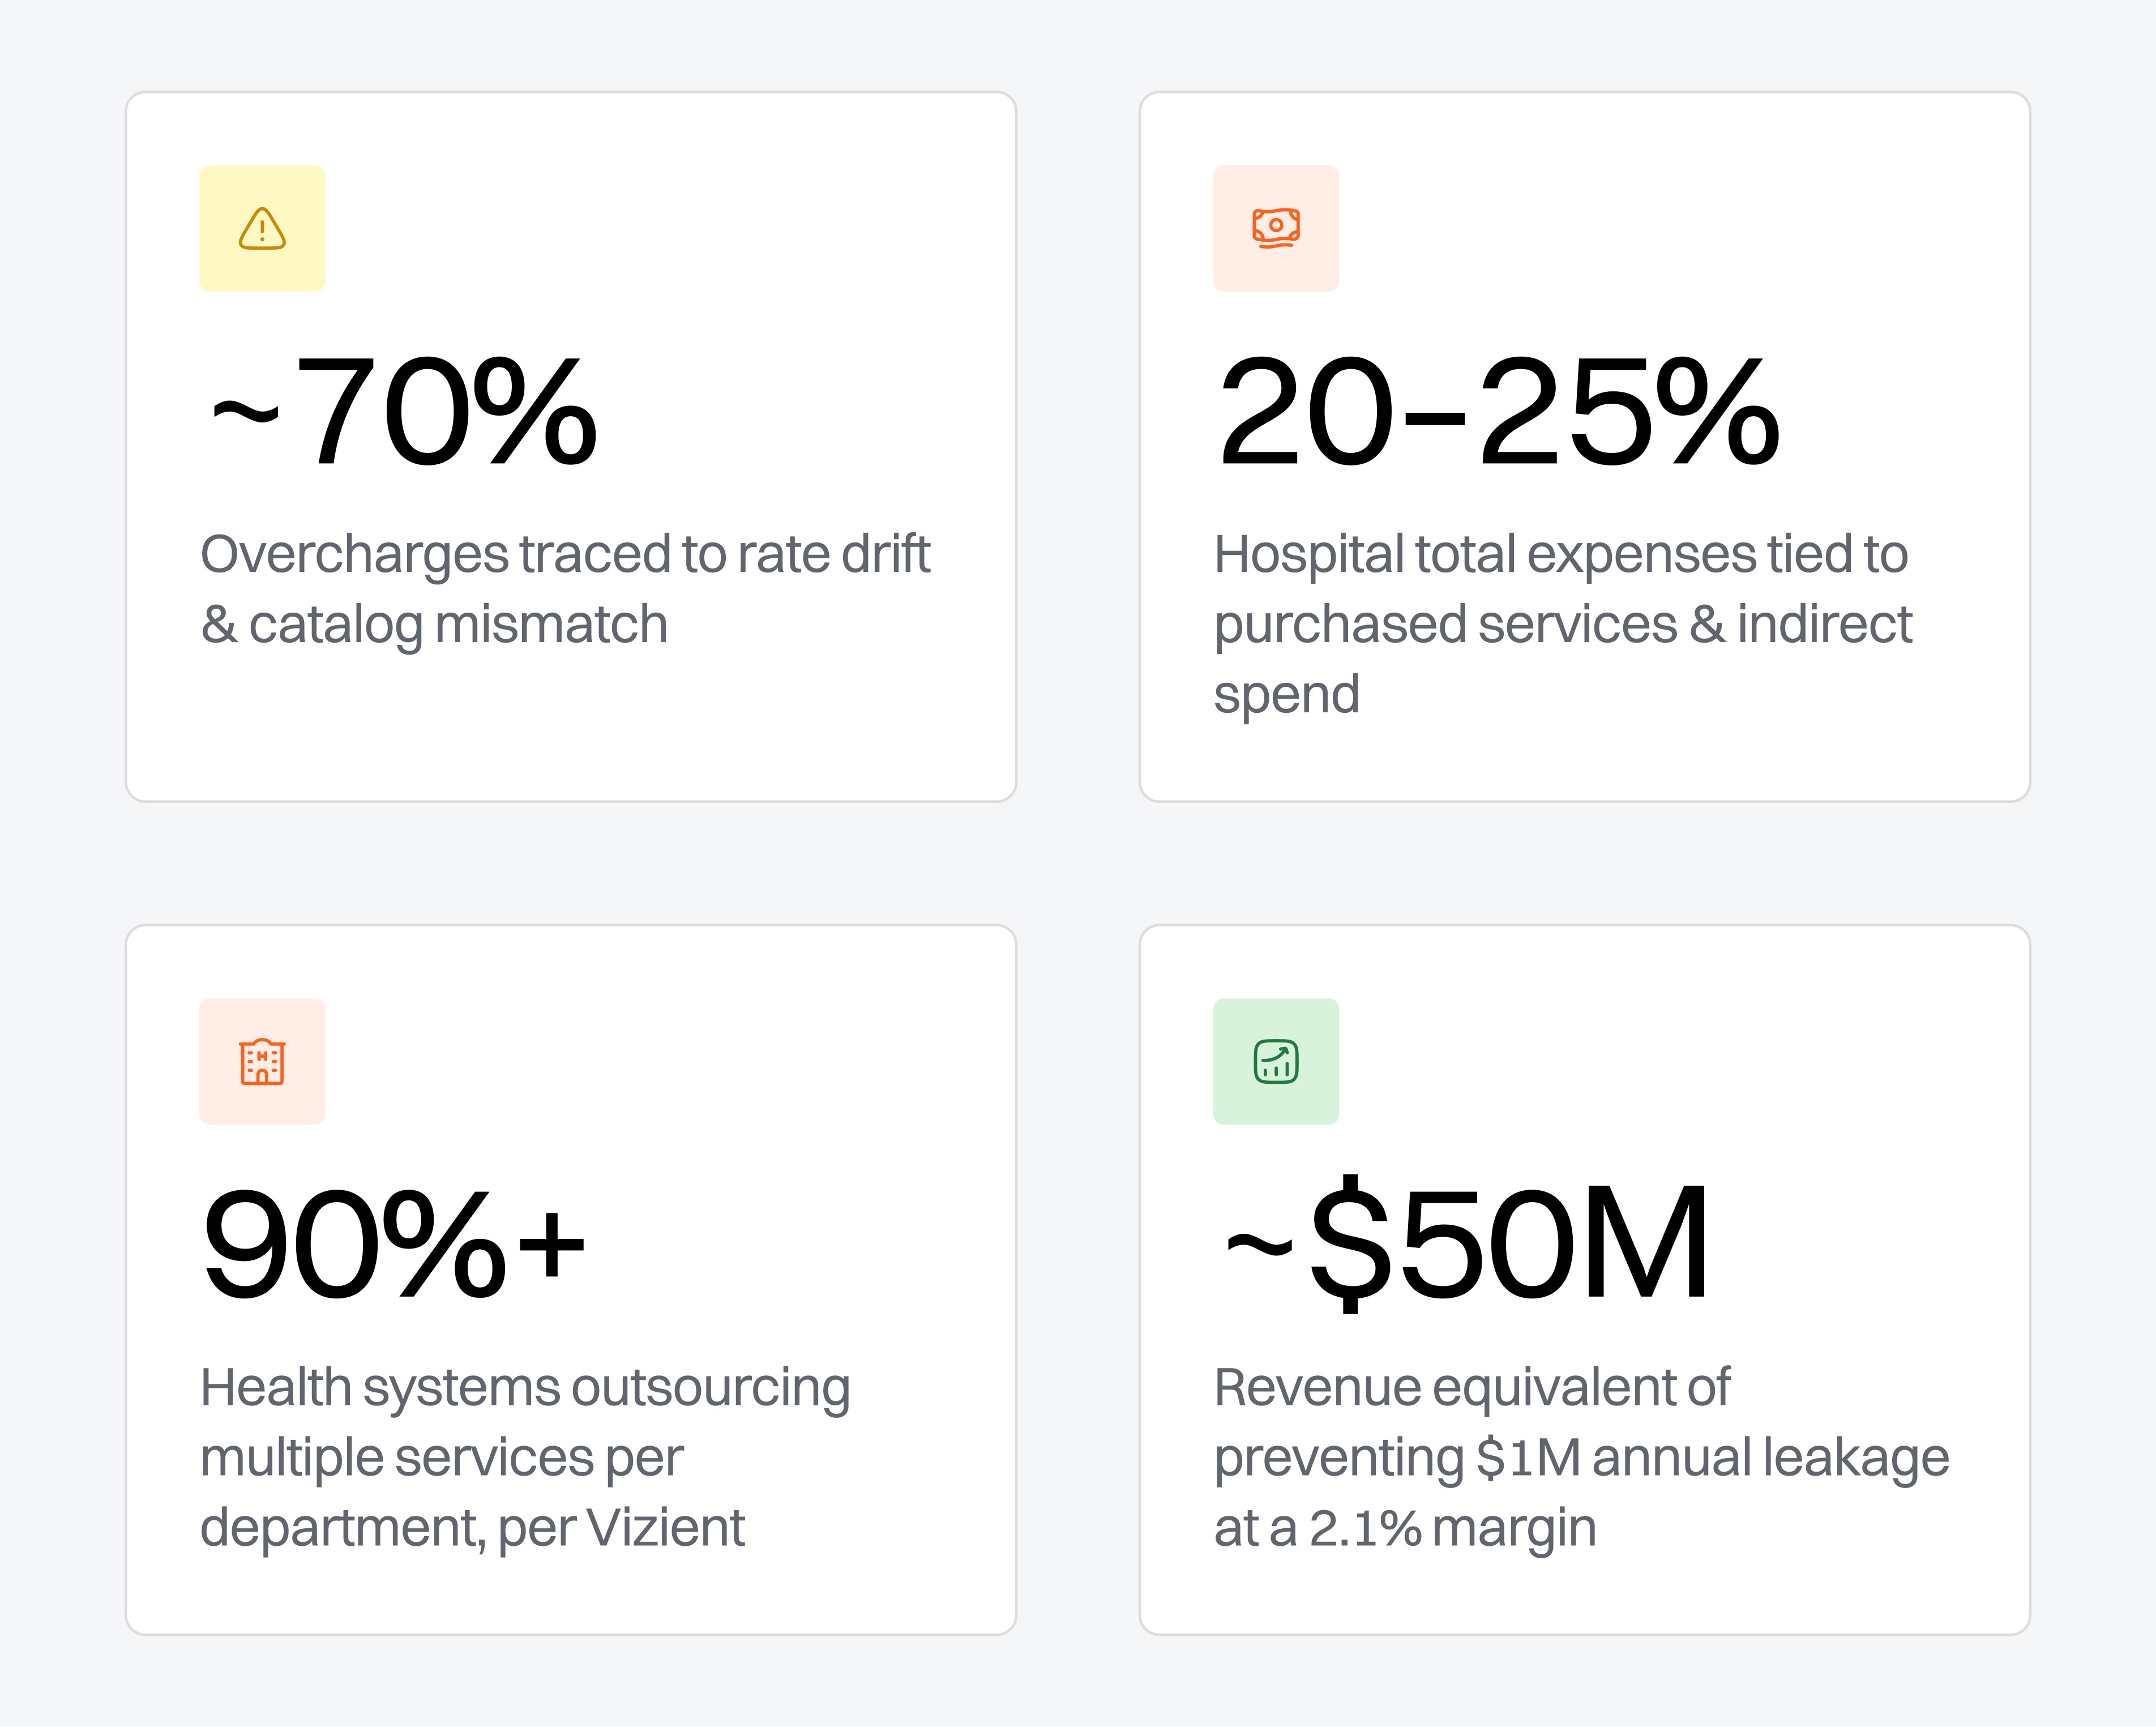This screenshot has width=2156, height=1727.
Task: Click 'Health systems outsourcing' description text
Action: (x=525, y=1389)
